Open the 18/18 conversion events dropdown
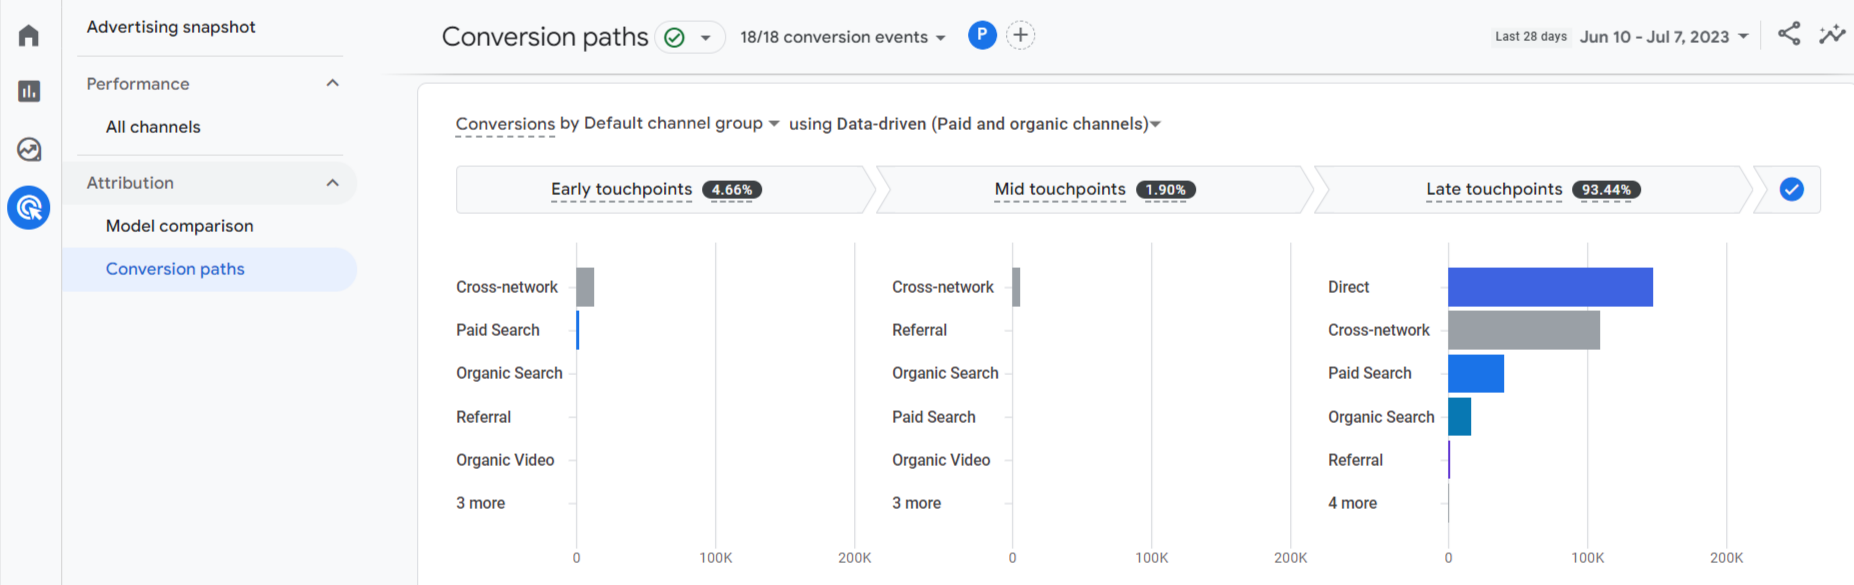The width and height of the screenshot is (1854, 585). pyautogui.click(x=842, y=38)
